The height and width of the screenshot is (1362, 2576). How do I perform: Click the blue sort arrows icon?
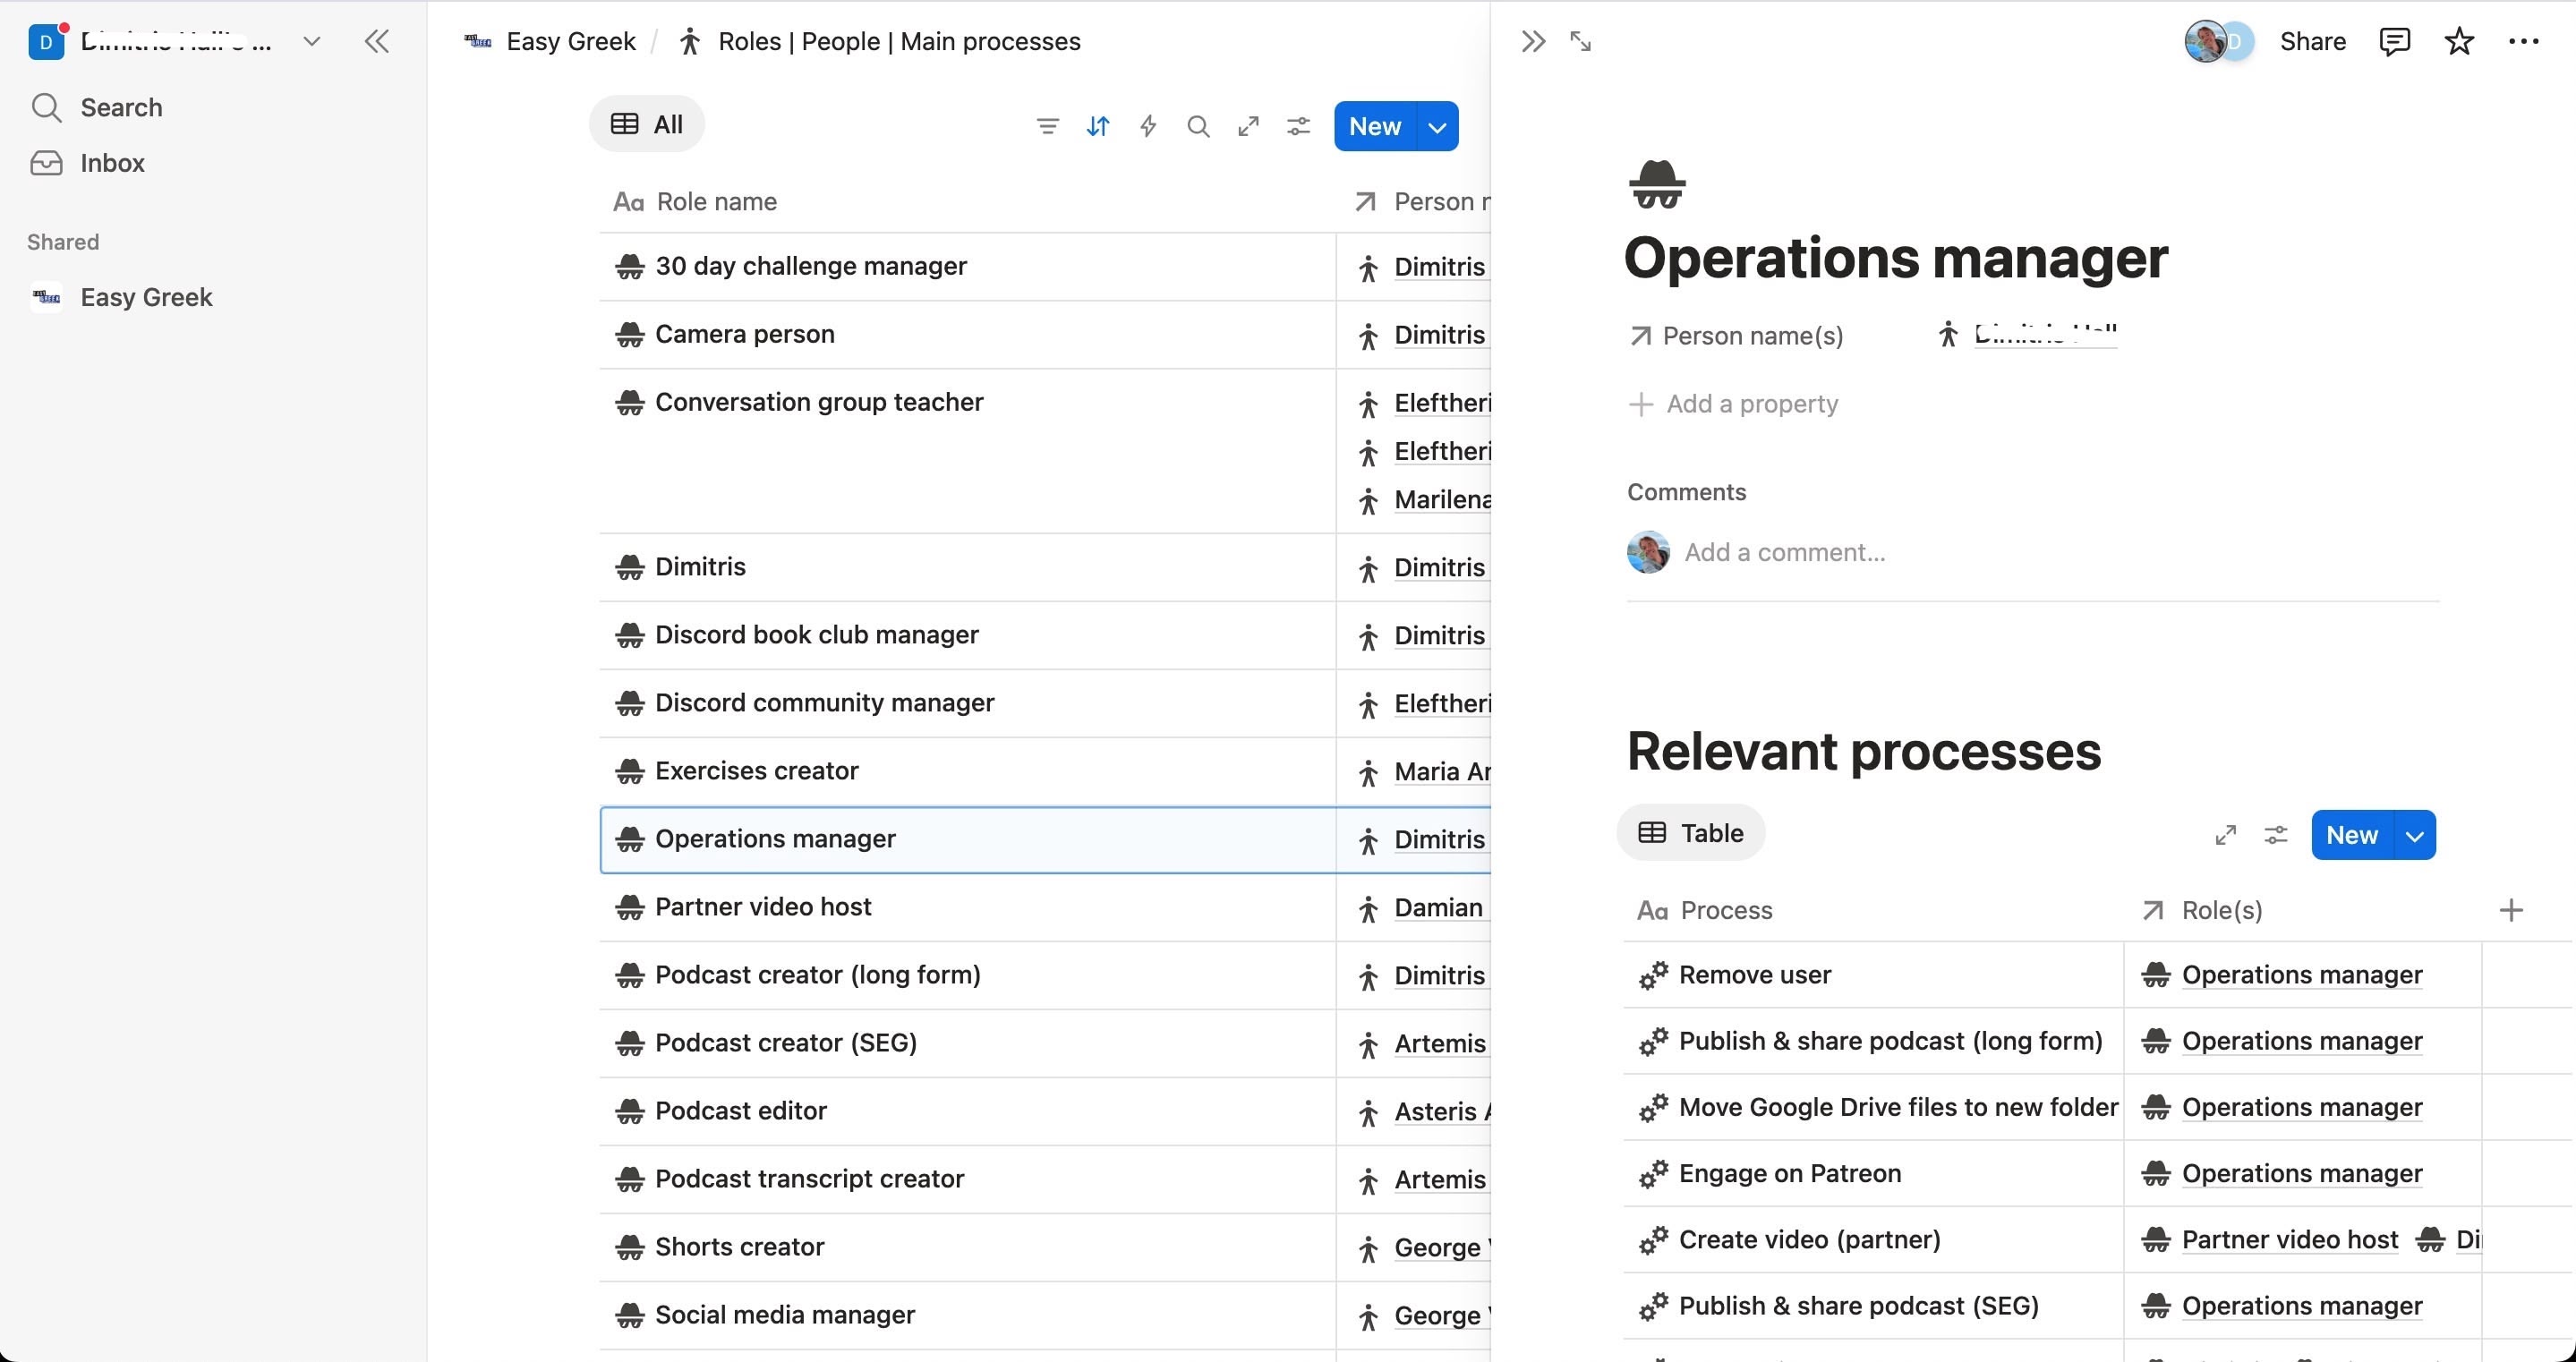[1097, 126]
